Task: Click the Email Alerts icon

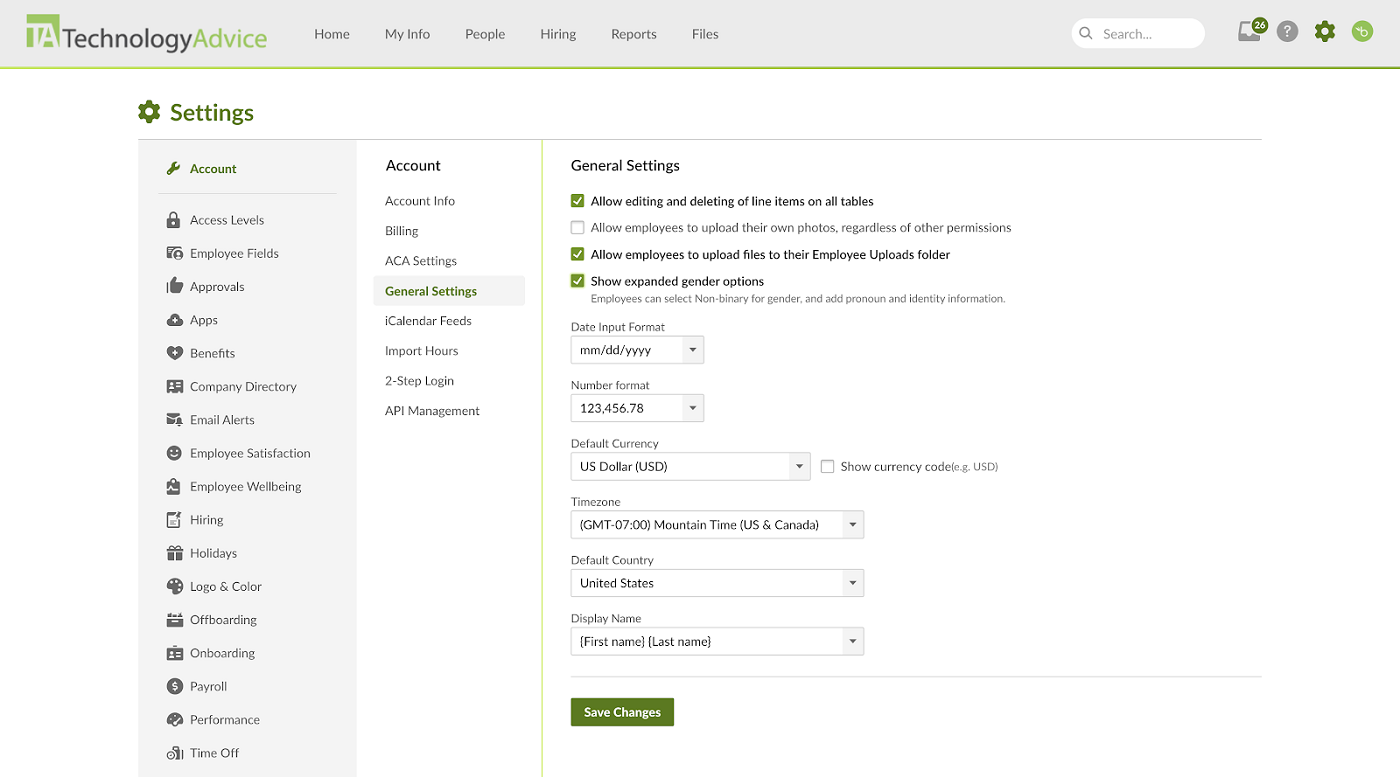Action: click(x=174, y=420)
